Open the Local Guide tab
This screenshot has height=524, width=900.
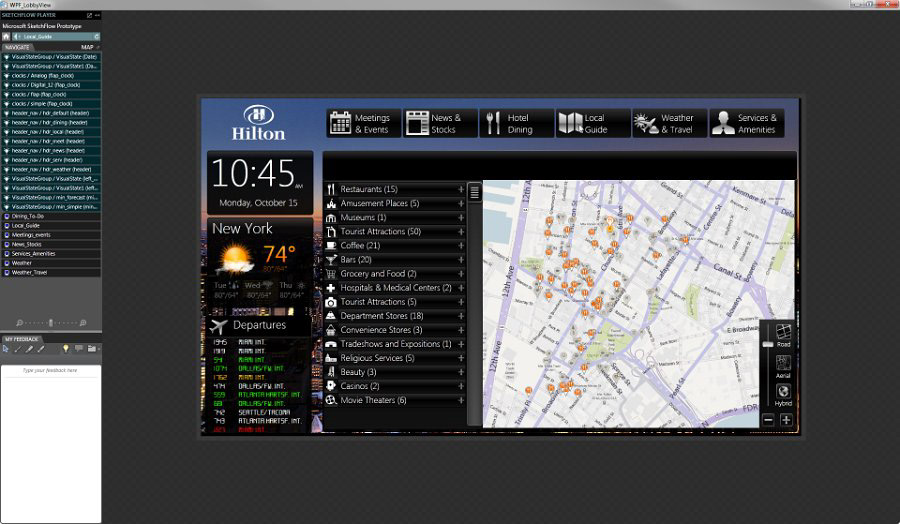click(x=593, y=123)
